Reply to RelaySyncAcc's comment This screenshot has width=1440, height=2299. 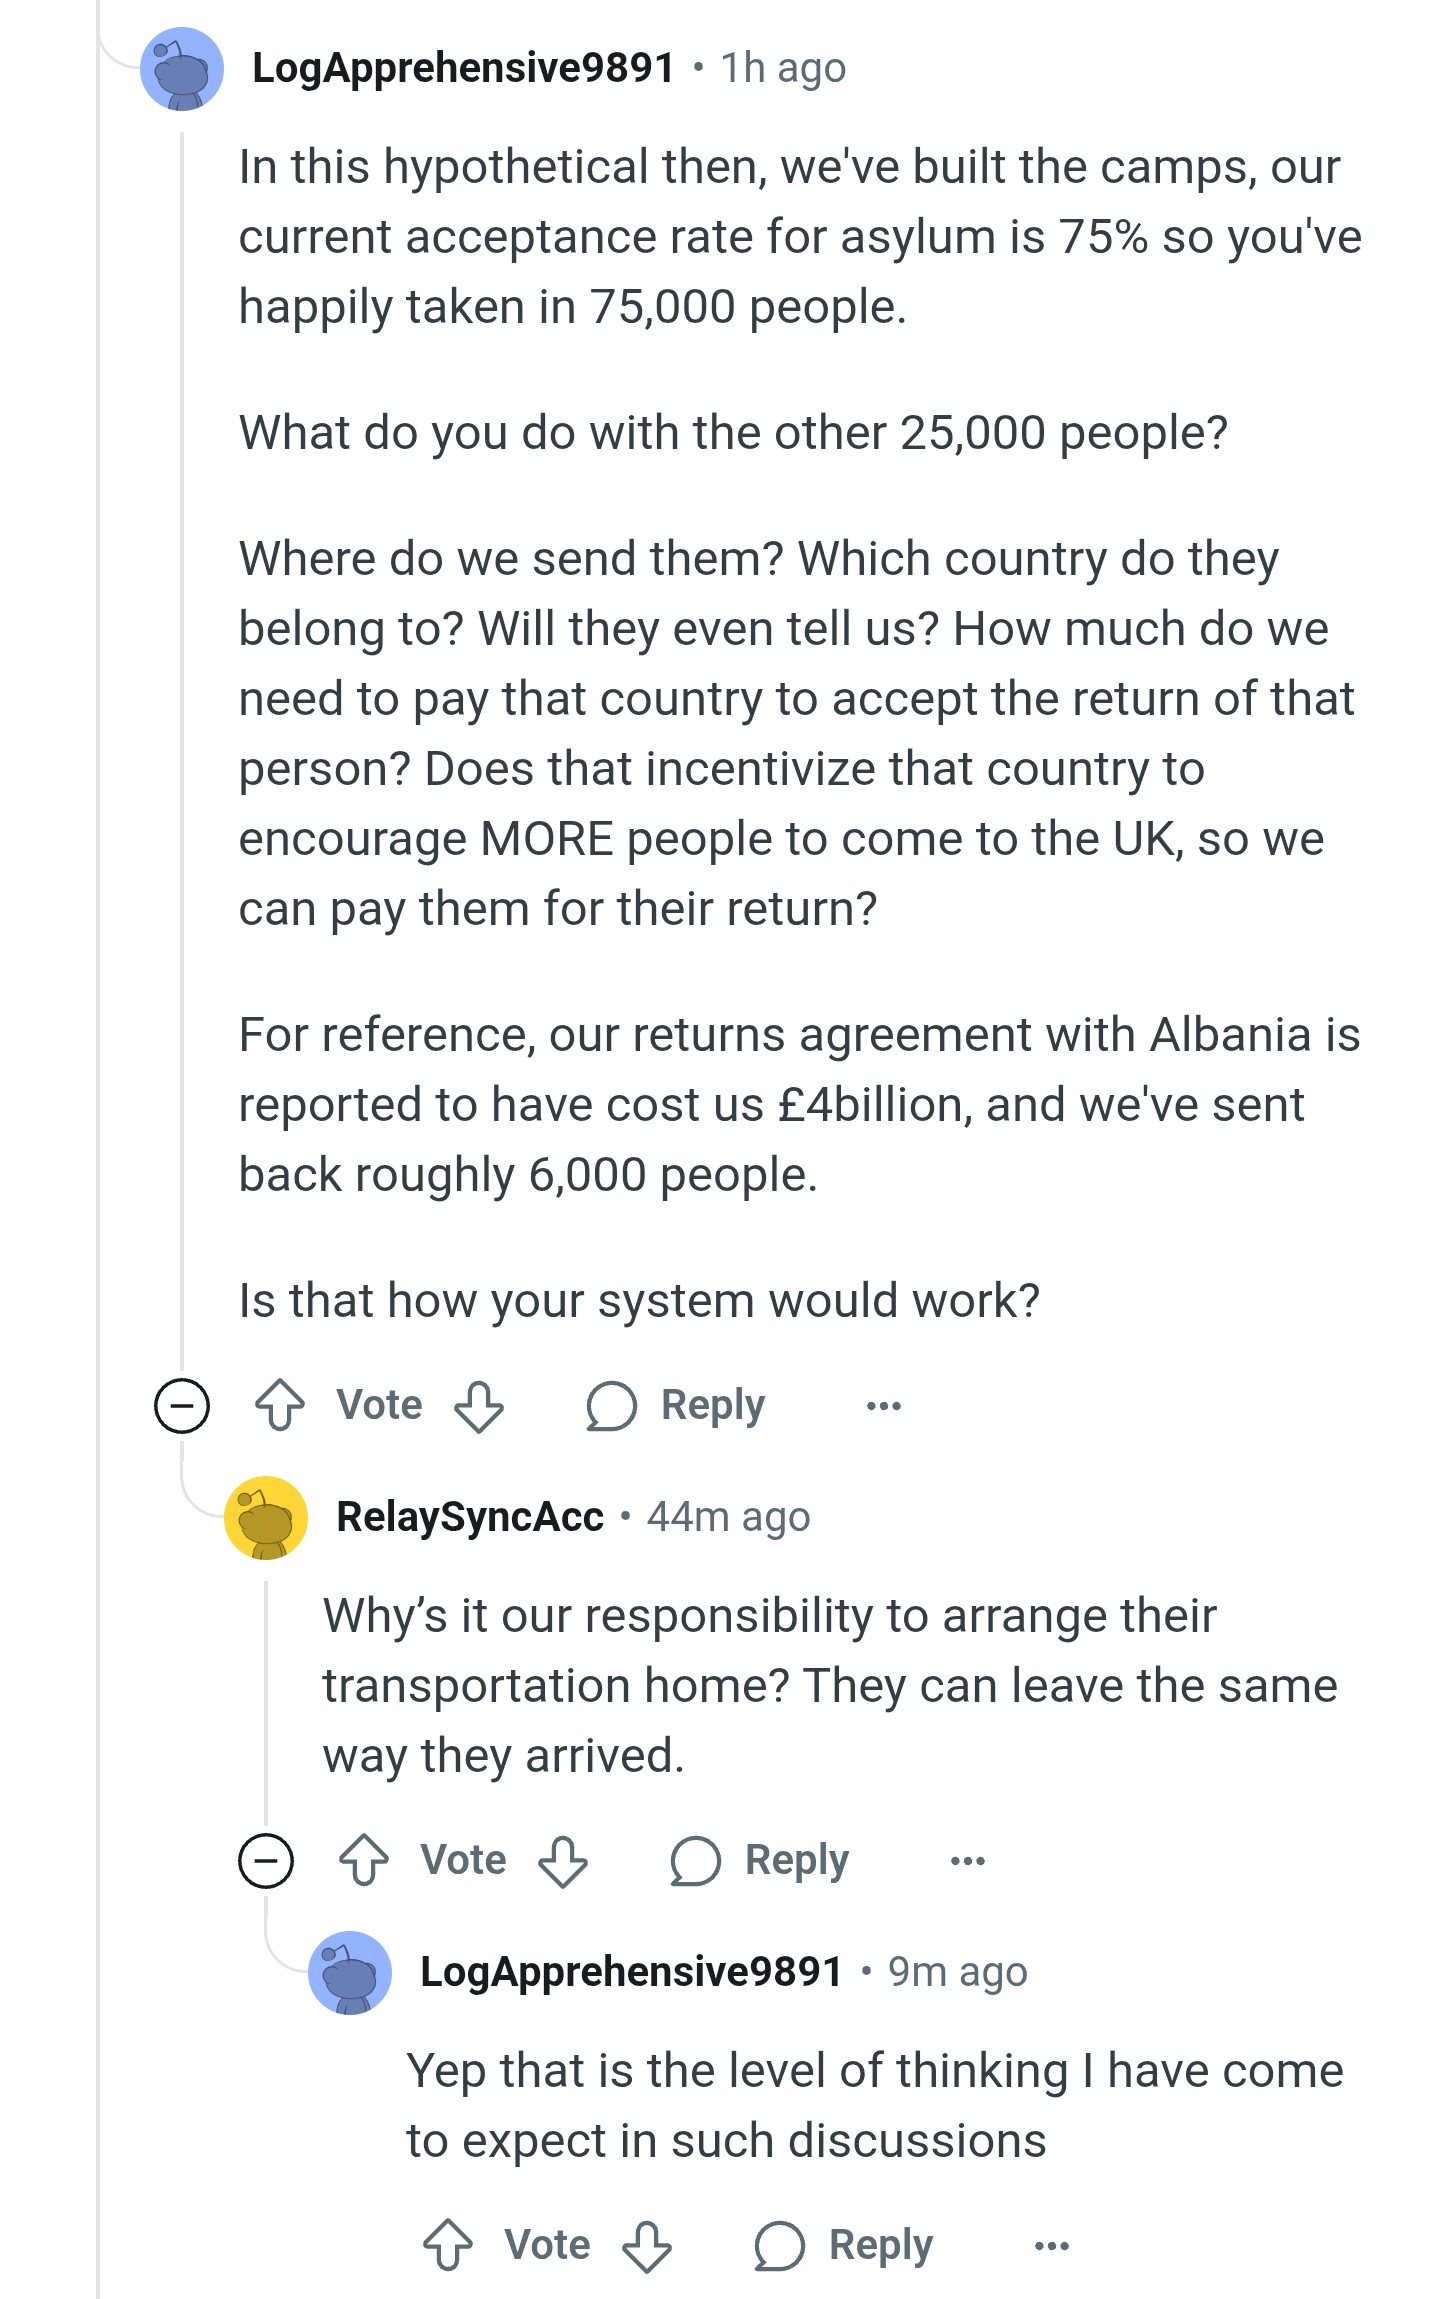pos(760,1860)
